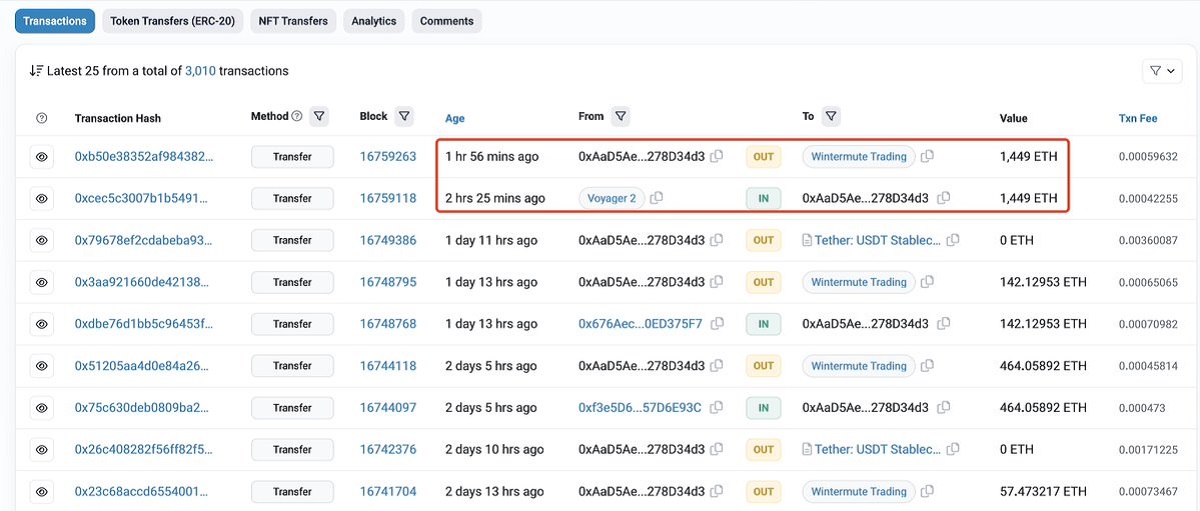Screen dimensions: 1200x511
Task: Click the help icon in table header
Action: 41,118
